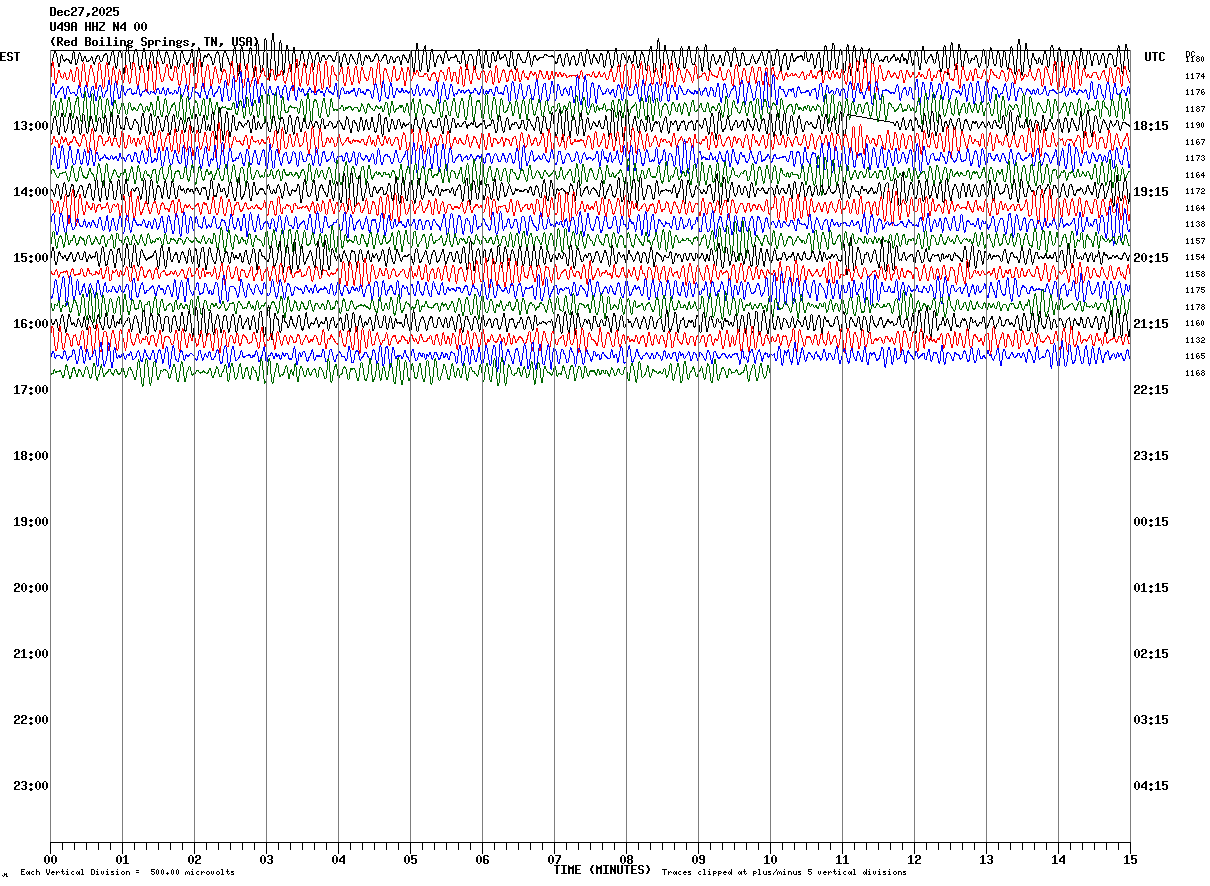Click the 00 minute axis label
The width and height of the screenshot is (1210, 886).
pyautogui.click(x=50, y=859)
